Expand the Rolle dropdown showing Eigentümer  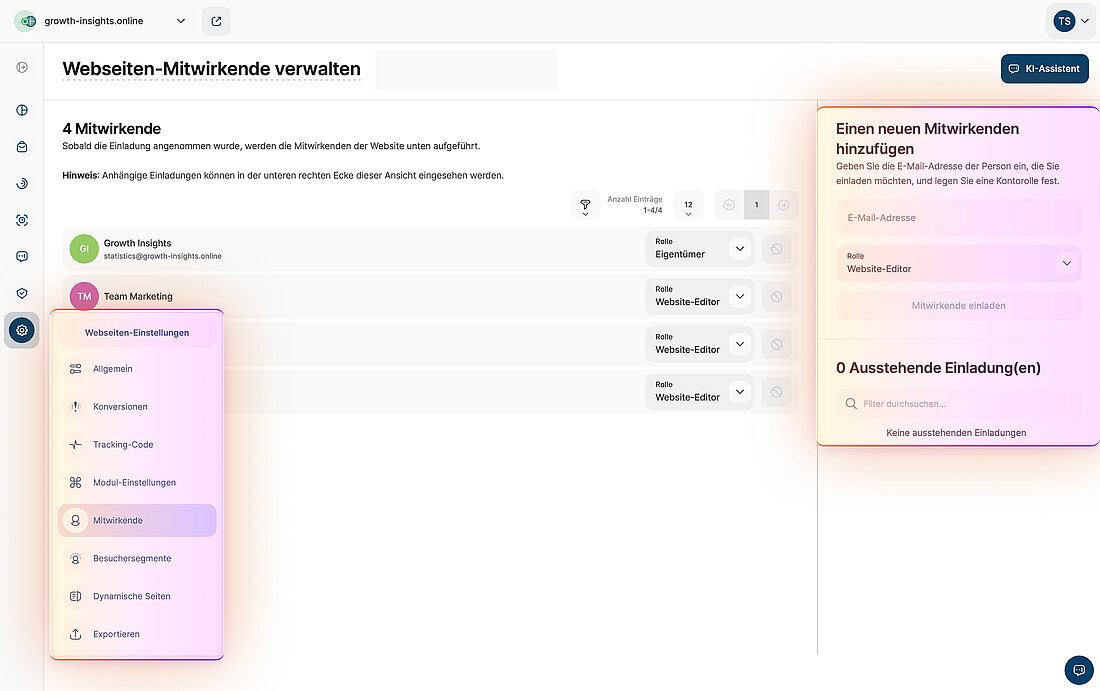pos(739,248)
